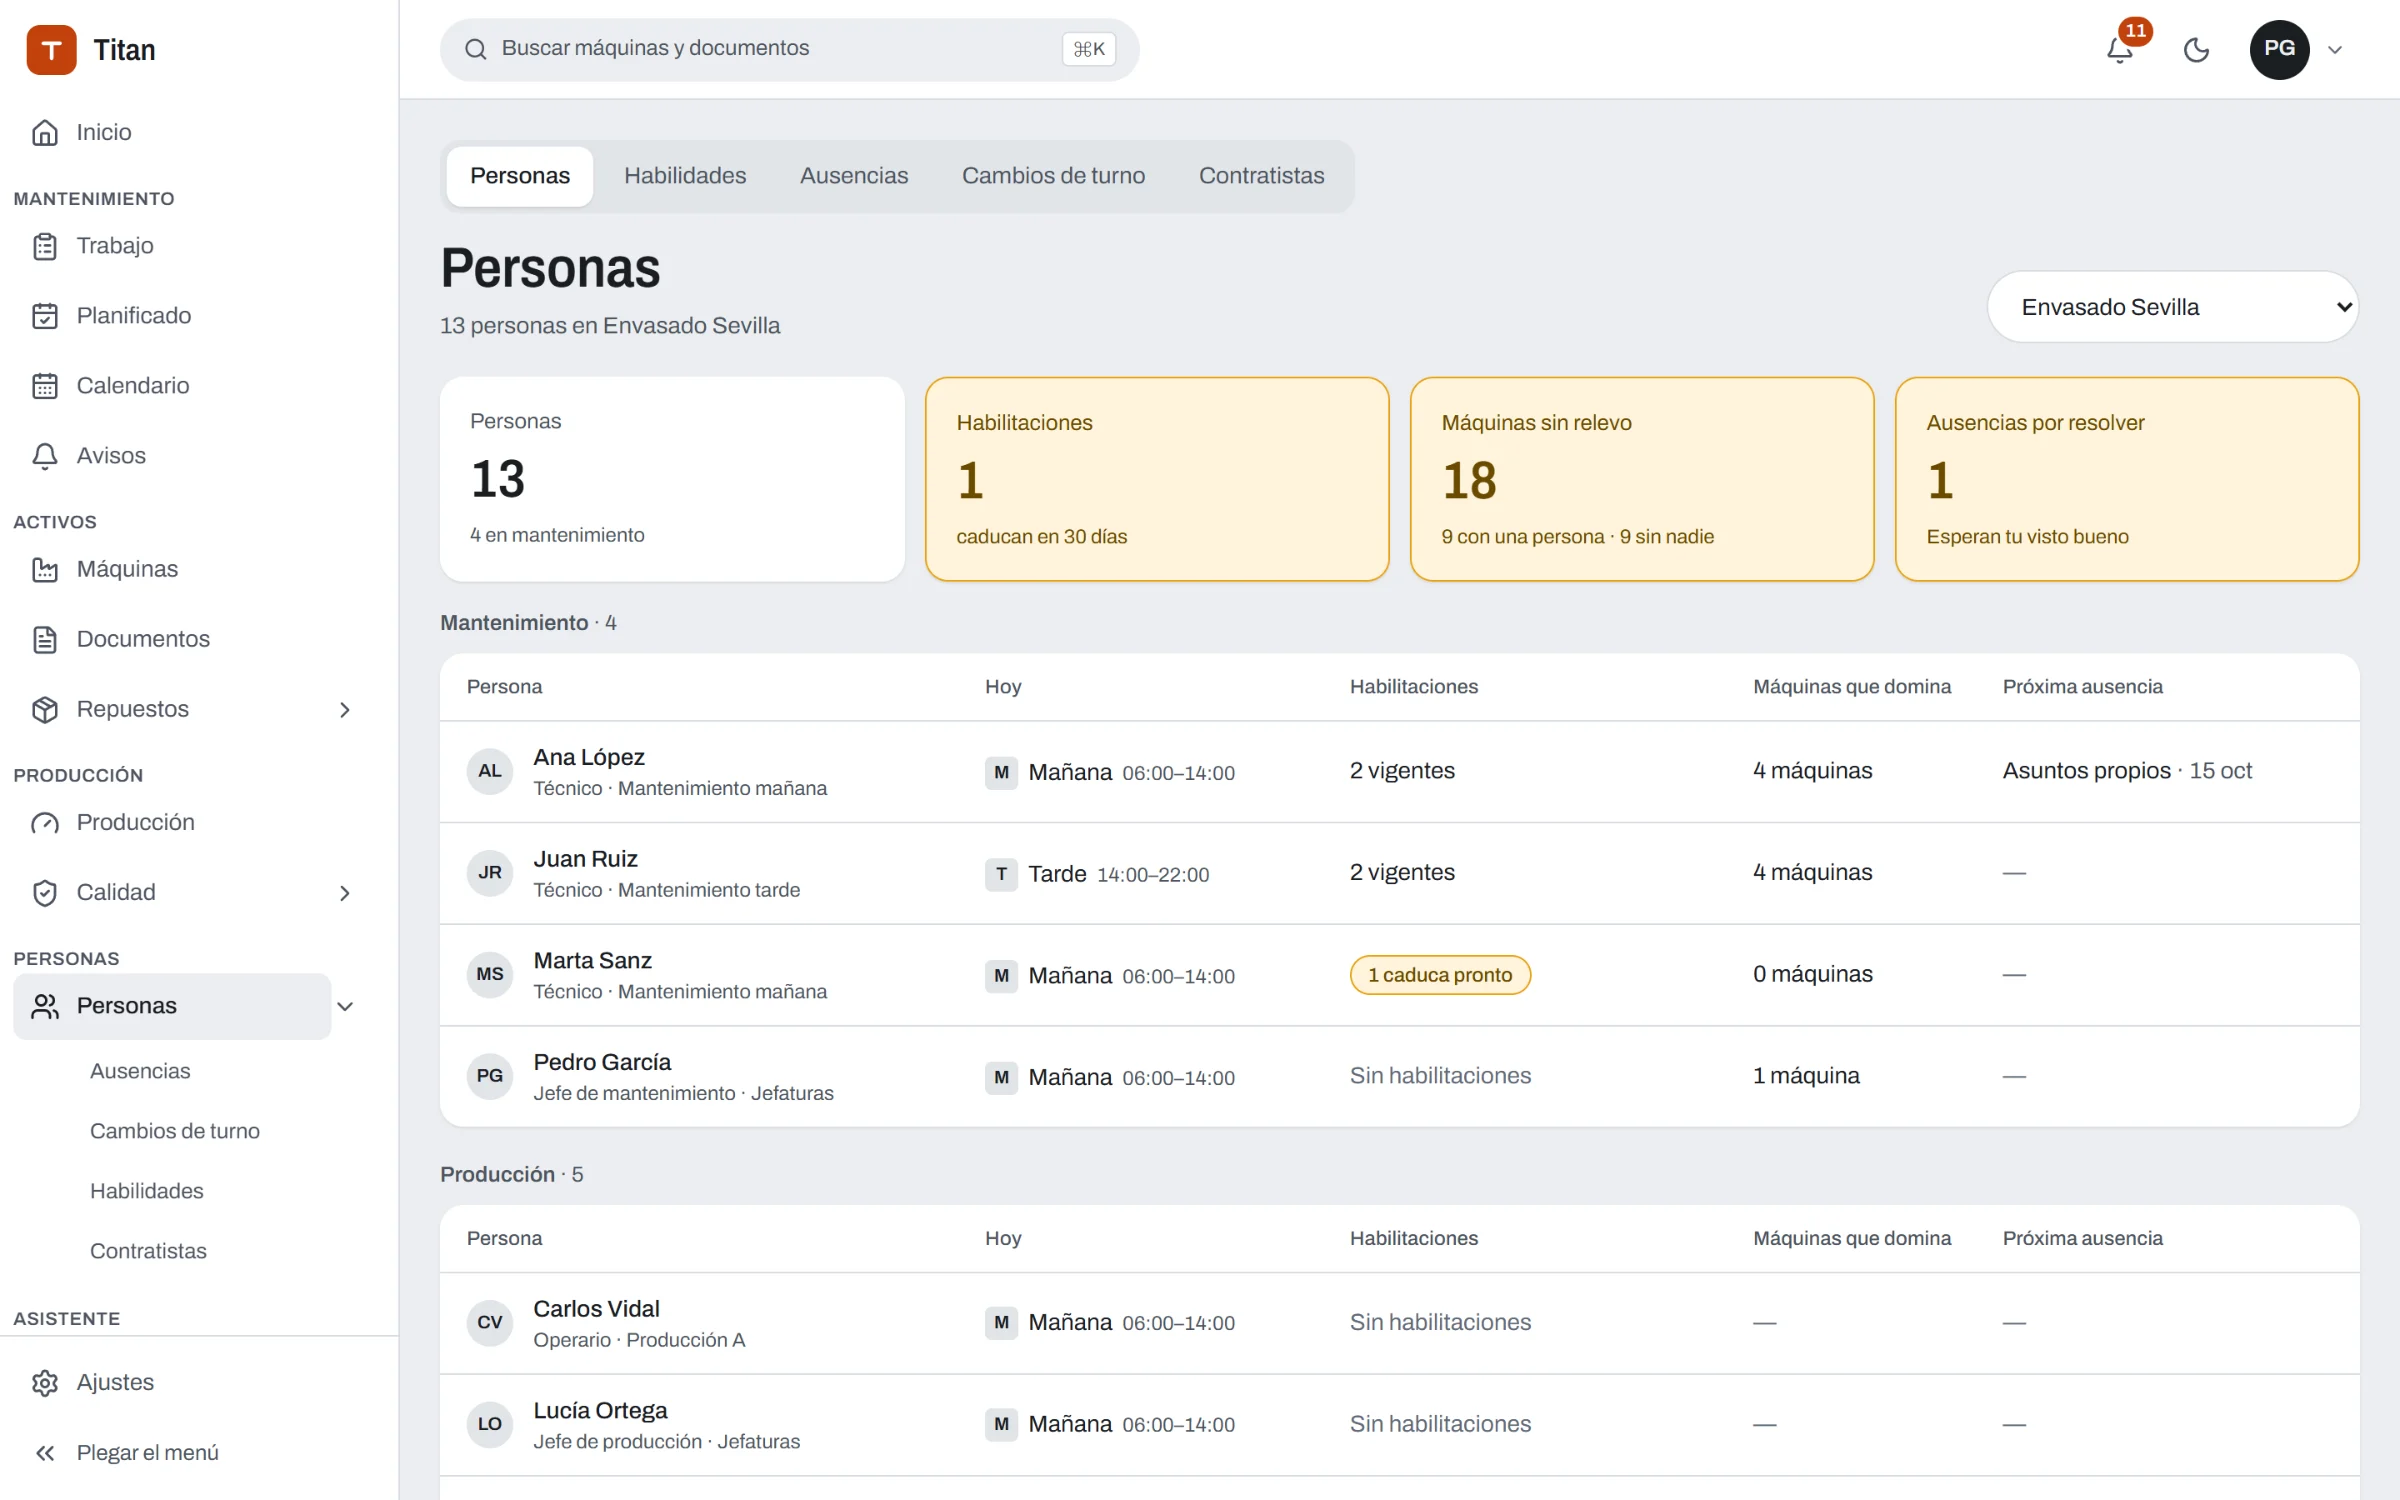Switch to the Ausencias tab

[854, 176]
